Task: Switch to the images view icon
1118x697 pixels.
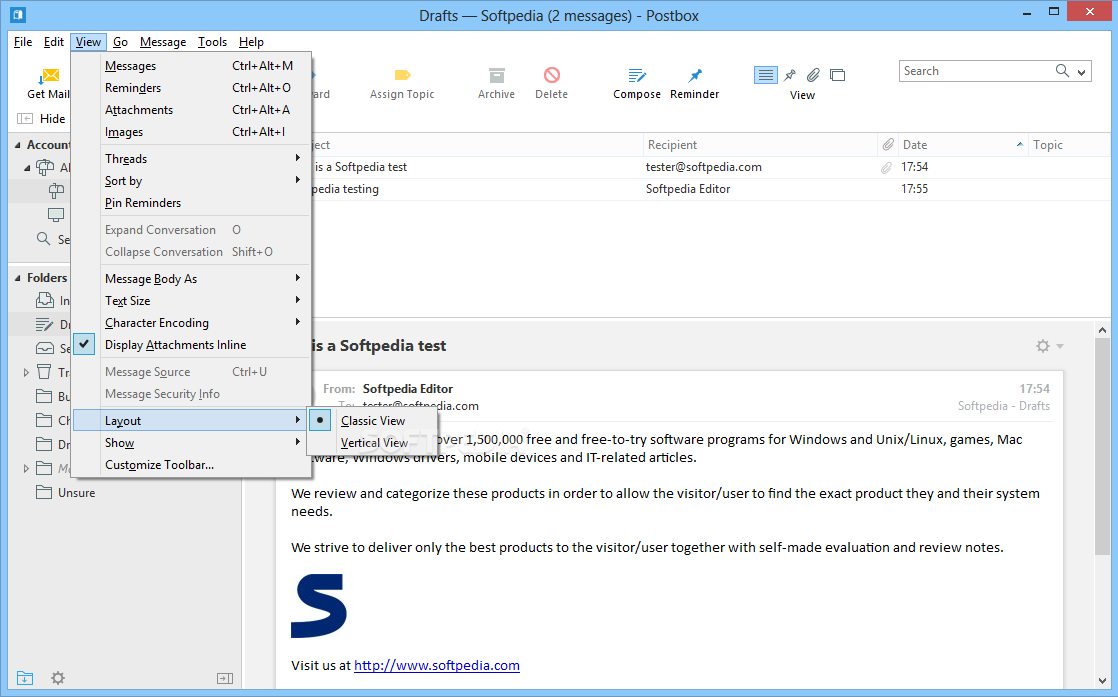Action: click(838, 75)
